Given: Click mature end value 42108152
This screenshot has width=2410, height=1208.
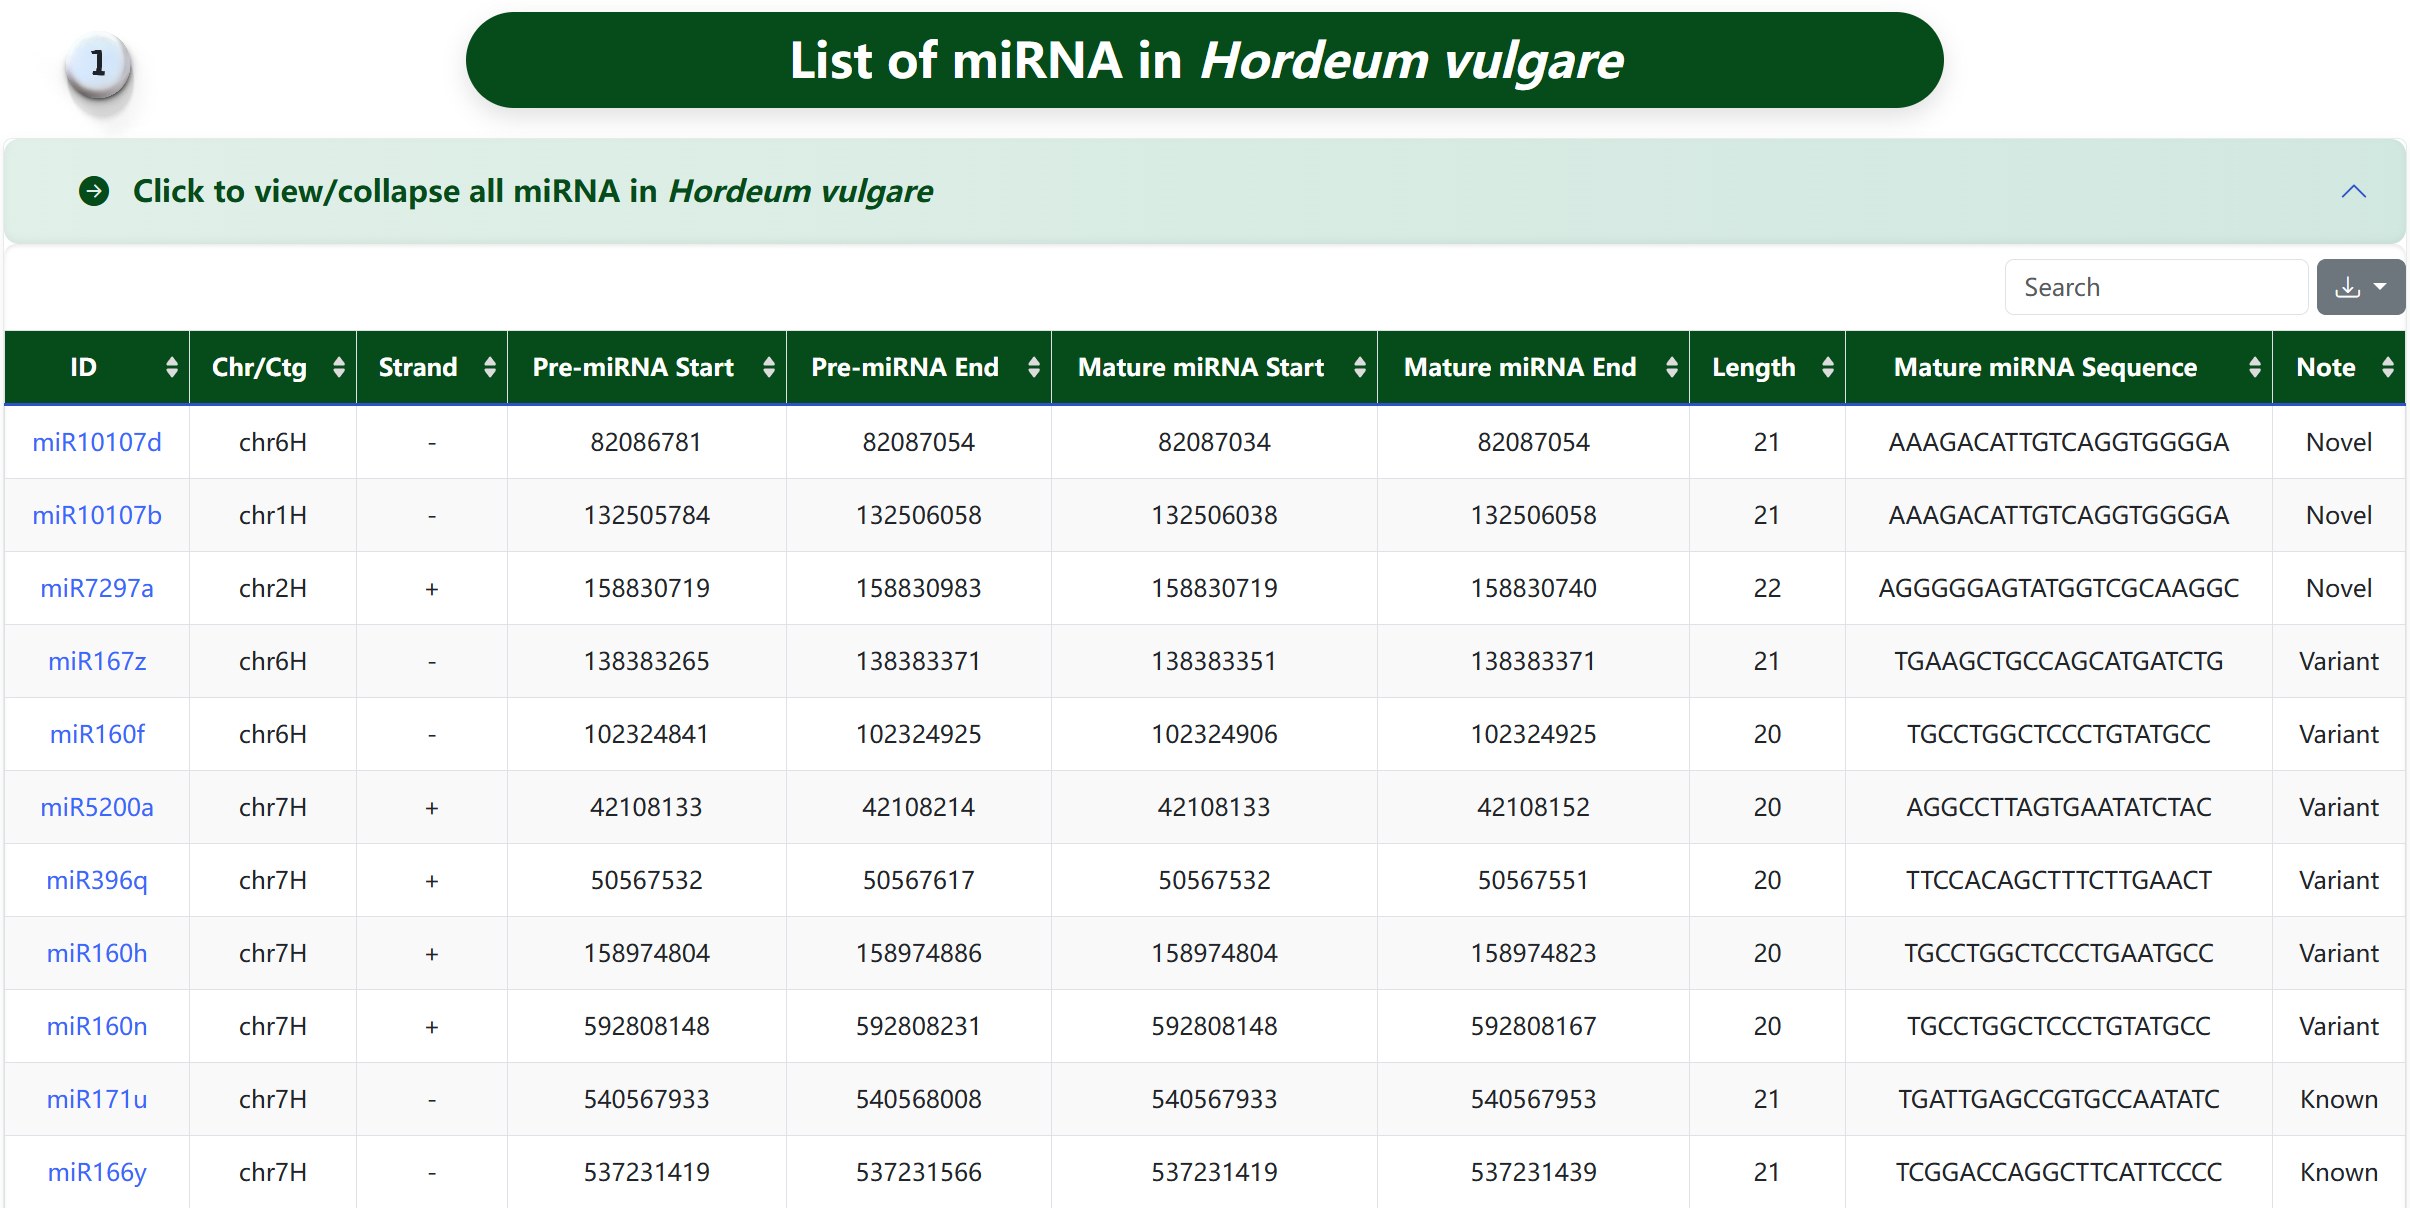Looking at the screenshot, I should [1533, 807].
